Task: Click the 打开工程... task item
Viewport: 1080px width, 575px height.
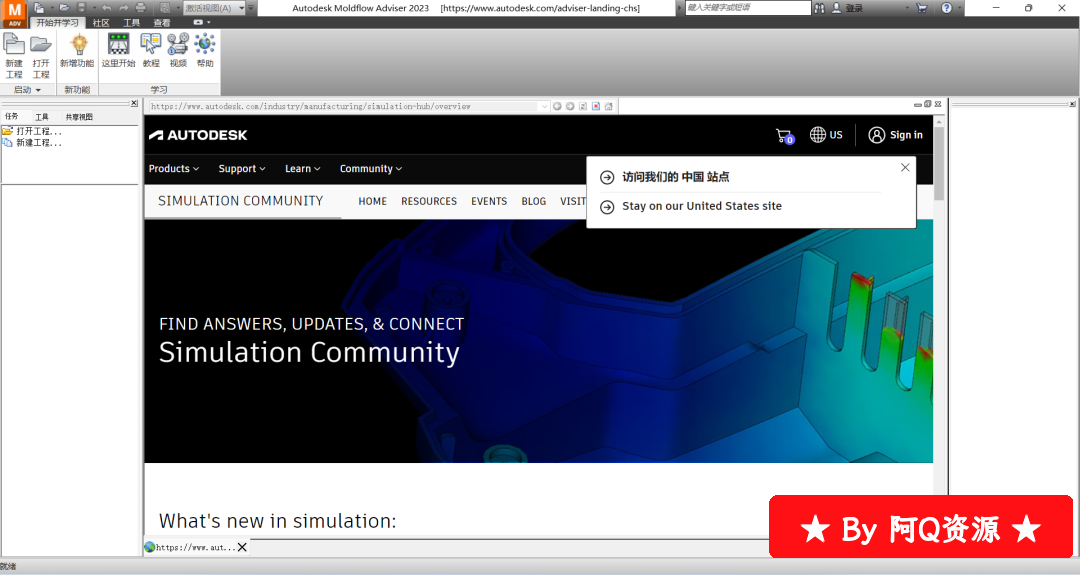Action: point(32,131)
